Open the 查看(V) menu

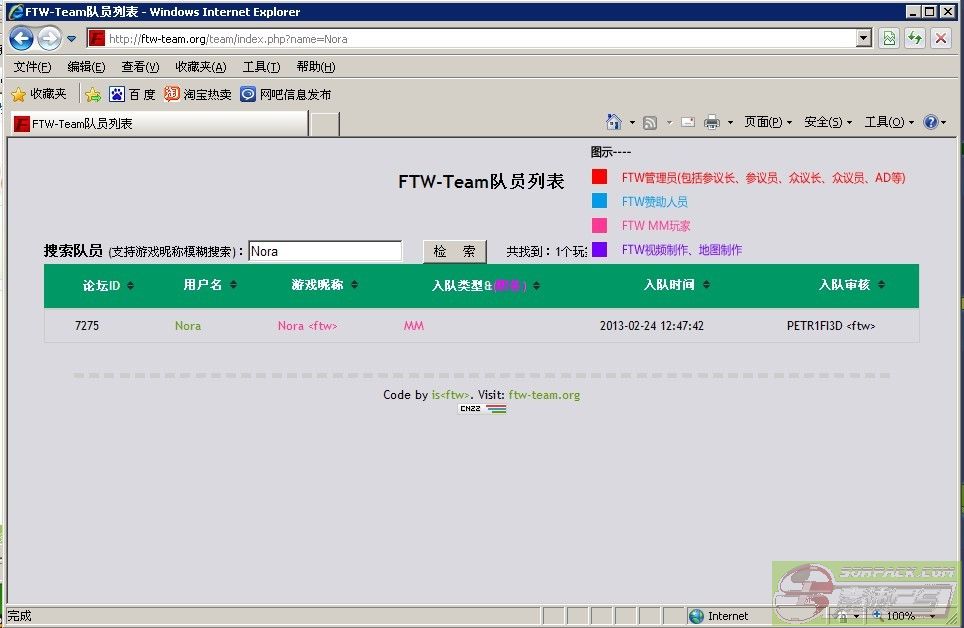pos(140,67)
